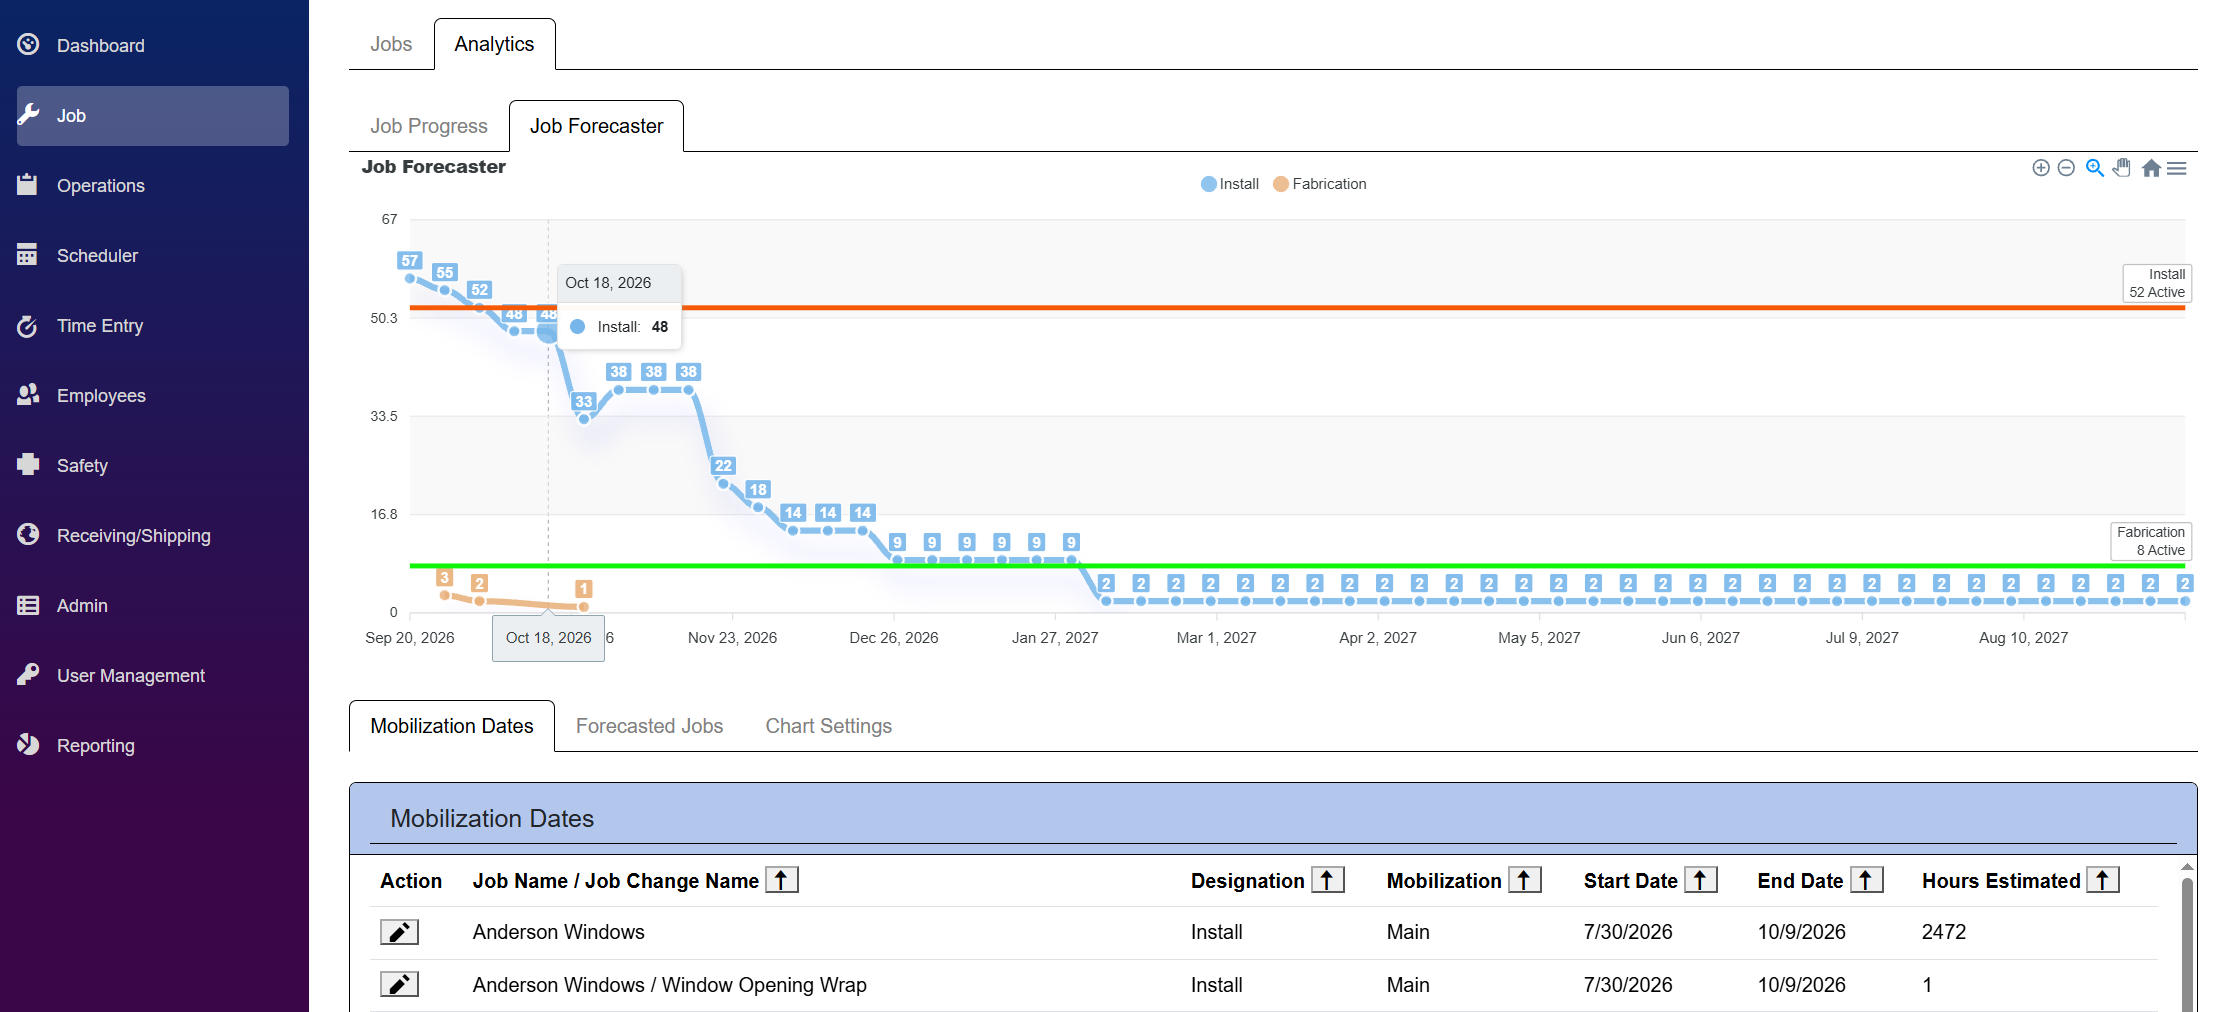Sort by End Date column arrow
This screenshot has width=2217, height=1012.
click(1867, 880)
